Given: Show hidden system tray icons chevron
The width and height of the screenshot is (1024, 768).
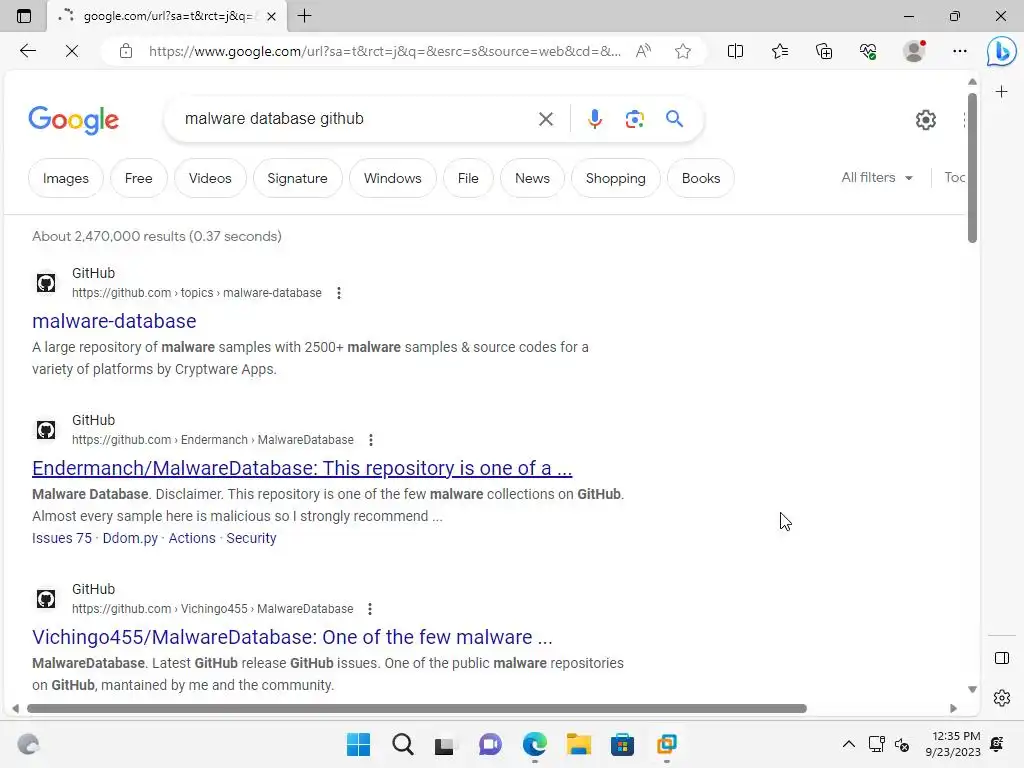Looking at the screenshot, I should [x=848, y=744].
